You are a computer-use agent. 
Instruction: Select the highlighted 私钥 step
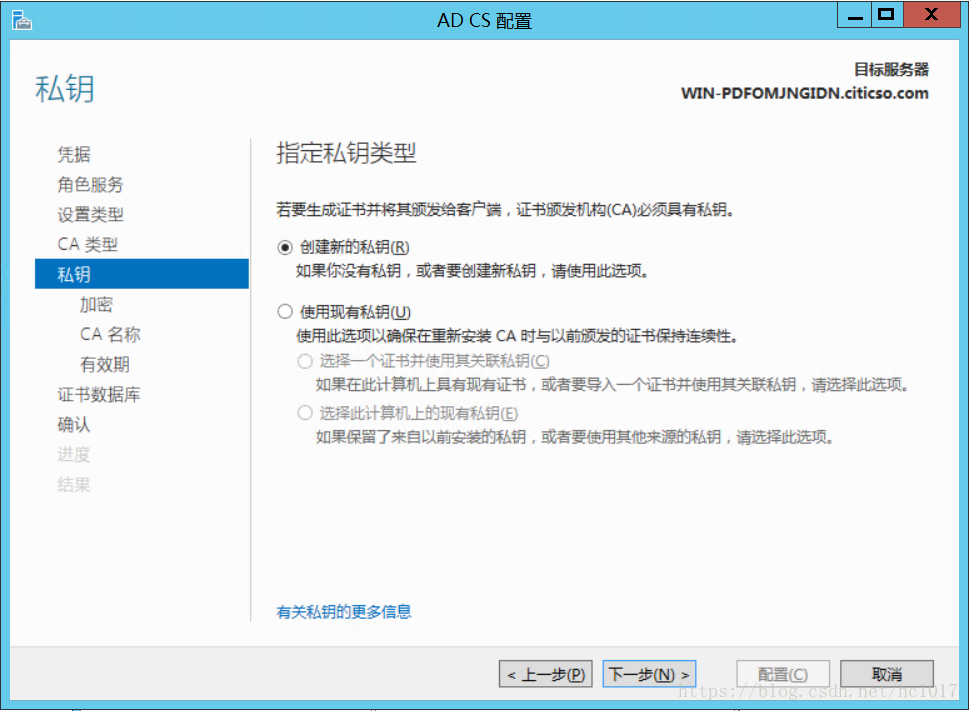[142, 274]
